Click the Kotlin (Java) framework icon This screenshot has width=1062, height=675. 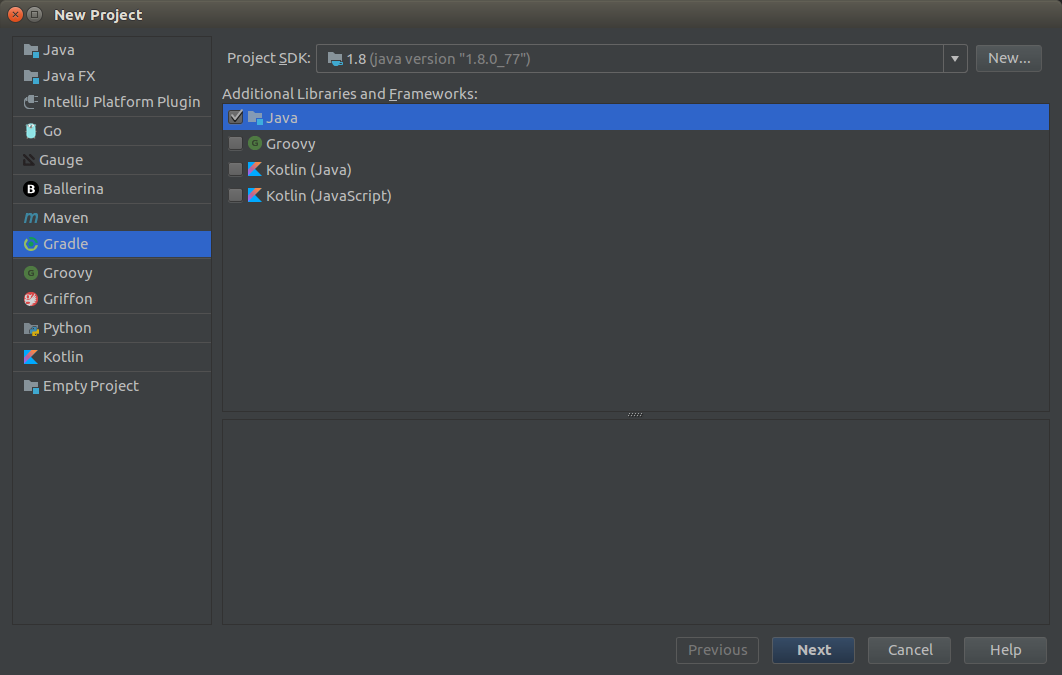[255, 169]
